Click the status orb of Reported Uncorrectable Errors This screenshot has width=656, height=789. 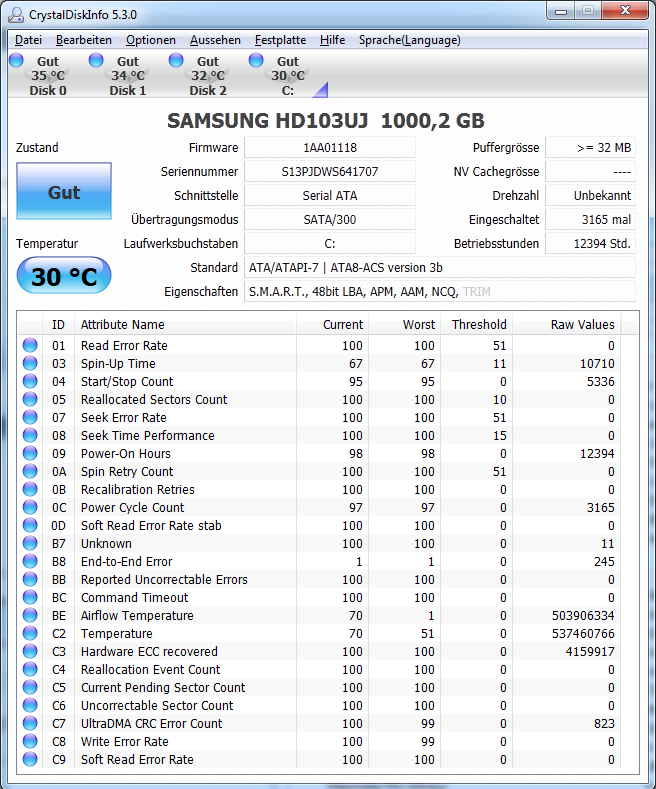pos(30,579)
